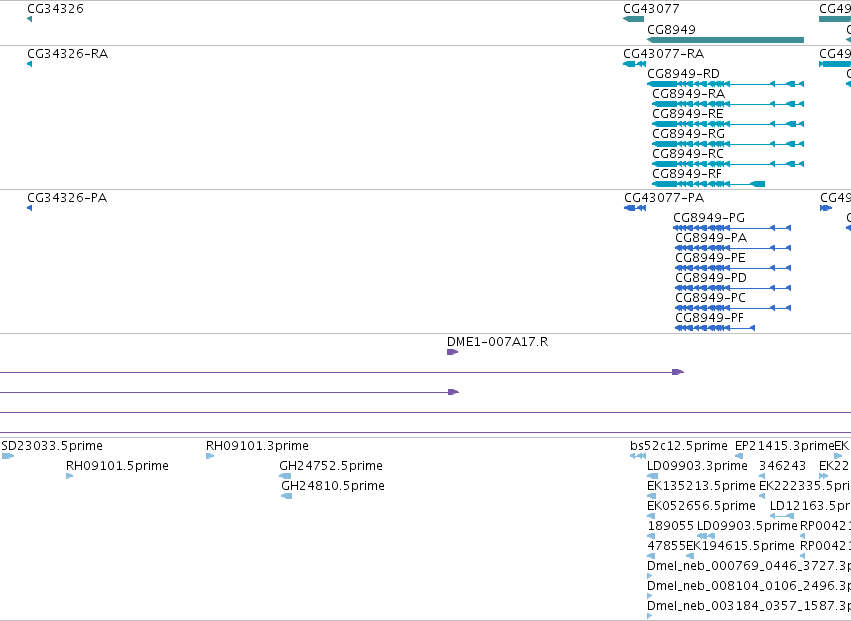Click the Dmel_neb_008104_0106_2496 label
This screenshot has height=621, width=851.
point(749,587)
